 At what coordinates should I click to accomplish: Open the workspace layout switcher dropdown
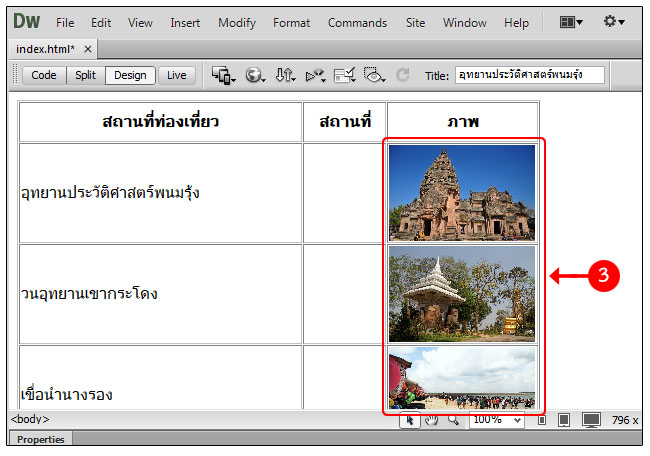[x=571, y=21]
